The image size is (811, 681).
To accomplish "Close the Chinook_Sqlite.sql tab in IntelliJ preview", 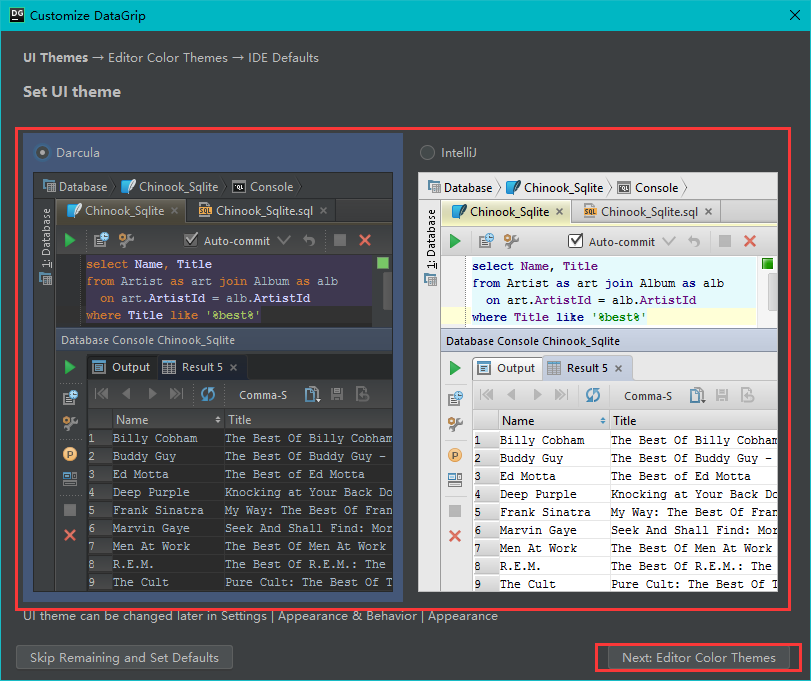I will click(709, 211).
